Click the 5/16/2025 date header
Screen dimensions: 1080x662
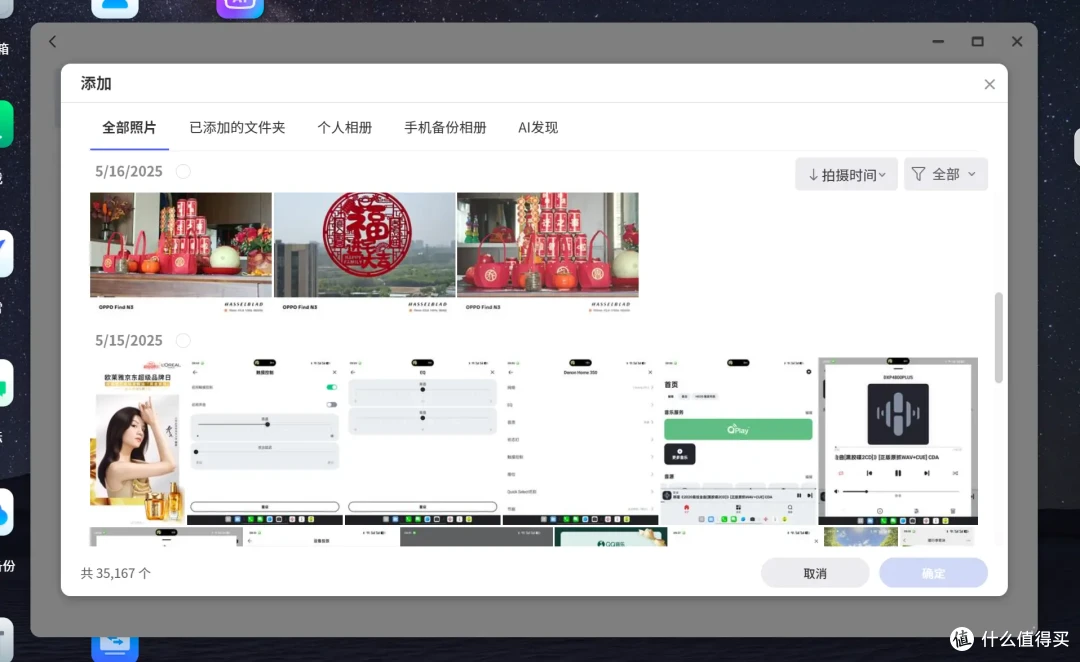[129, 172]
